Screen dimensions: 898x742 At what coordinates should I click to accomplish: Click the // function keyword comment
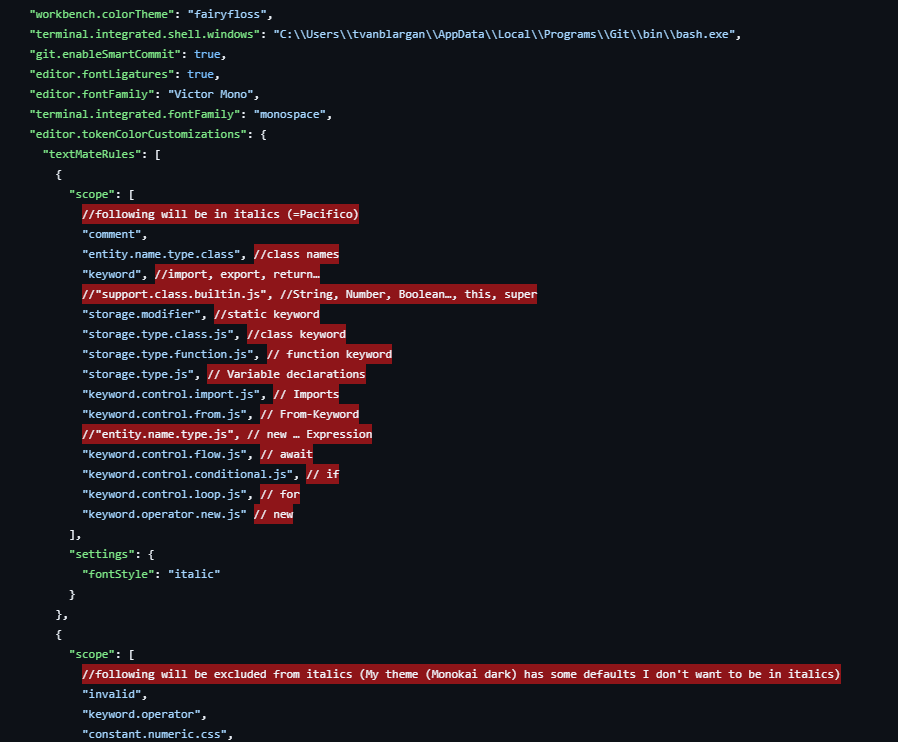tap(329, 354)
